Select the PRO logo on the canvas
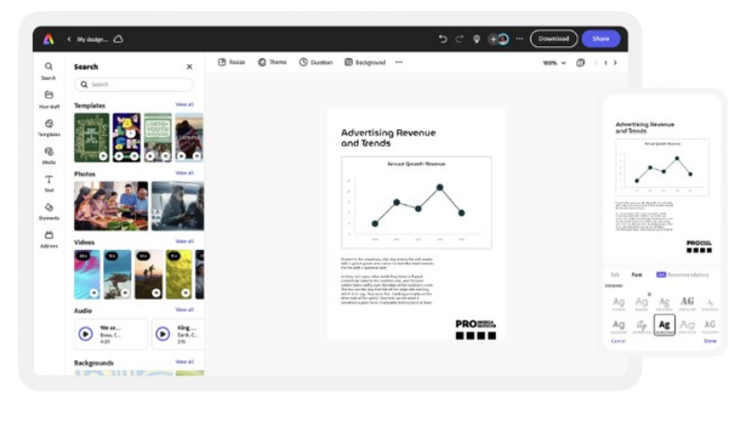The height and width of the screenshot is (421, 750). 475,330
